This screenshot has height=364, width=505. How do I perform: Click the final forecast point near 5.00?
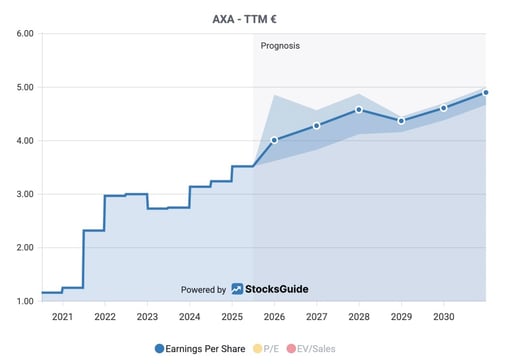486,93
